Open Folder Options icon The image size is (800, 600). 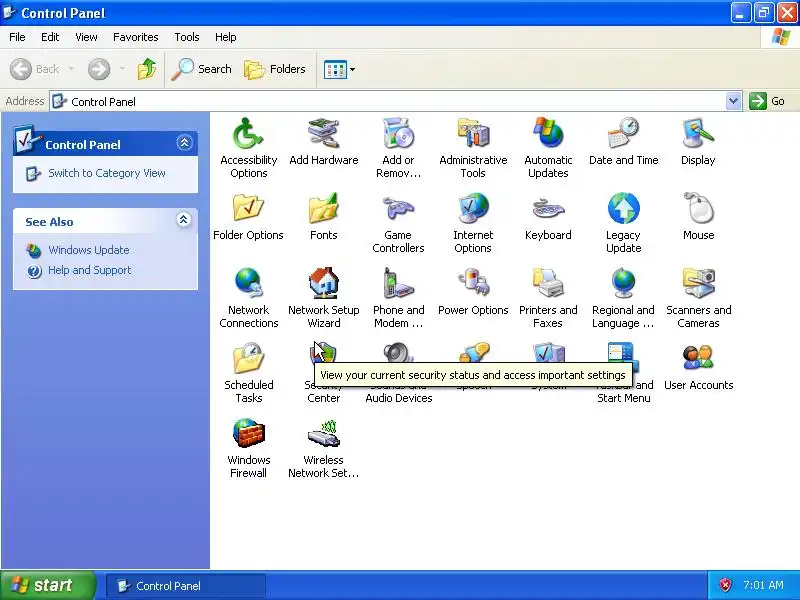pos(248,209)
